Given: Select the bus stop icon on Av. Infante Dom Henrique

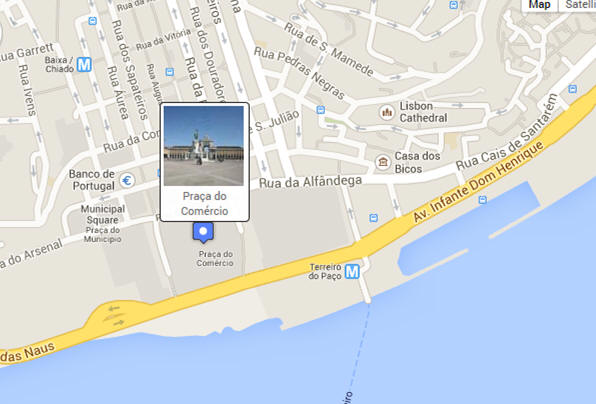Looking at the screenshot, I should pos(482,200).
